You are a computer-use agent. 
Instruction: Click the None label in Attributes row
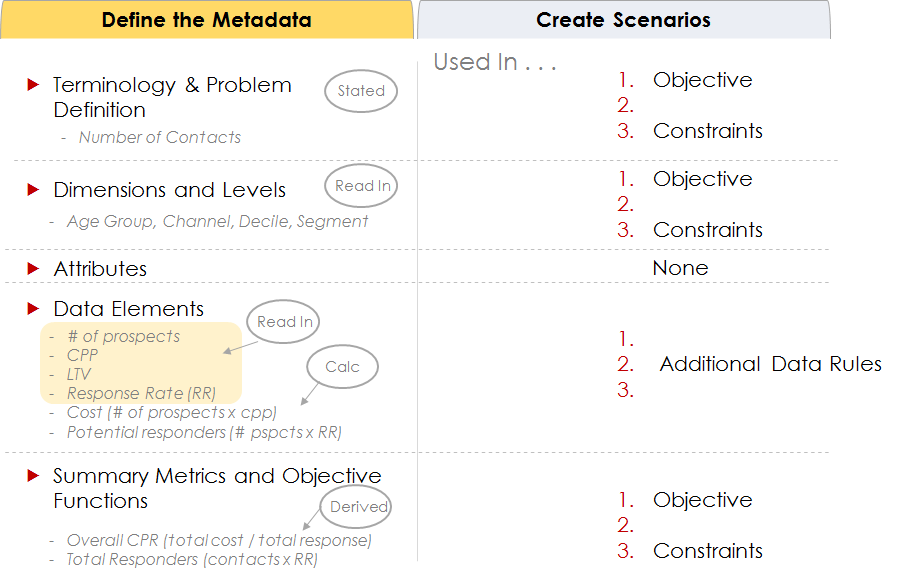click(680, 268)
